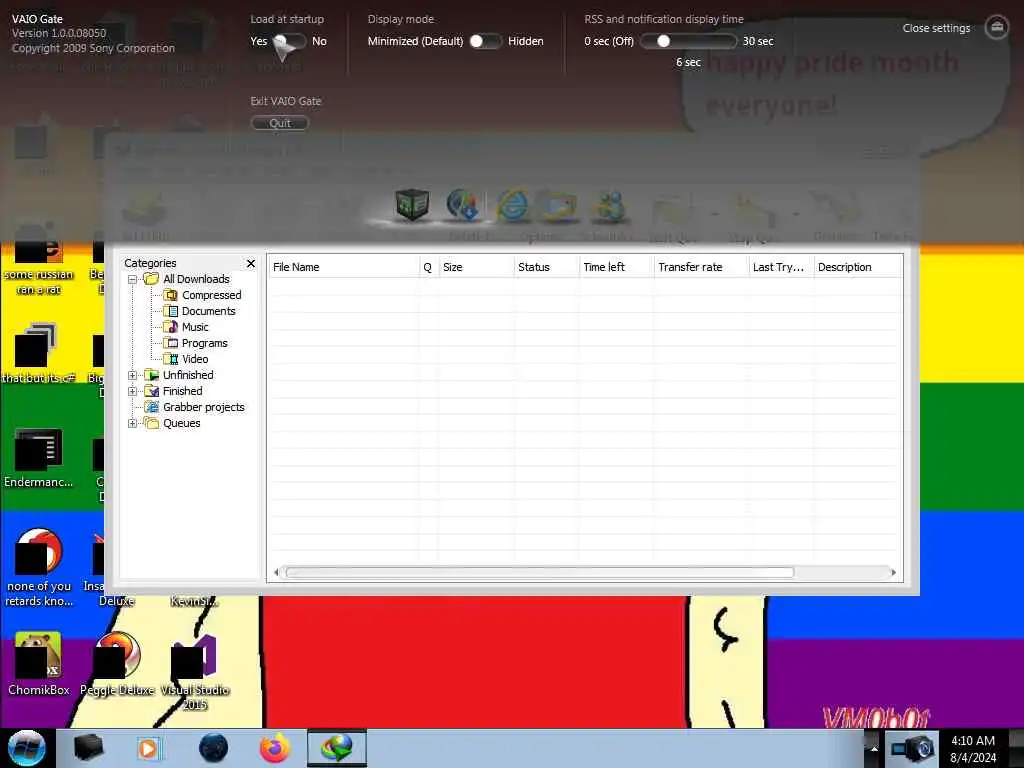The width and height of the screenshot is (1024, 768).
Task: Select the Finished category label
Action: [x=182, y=391]
